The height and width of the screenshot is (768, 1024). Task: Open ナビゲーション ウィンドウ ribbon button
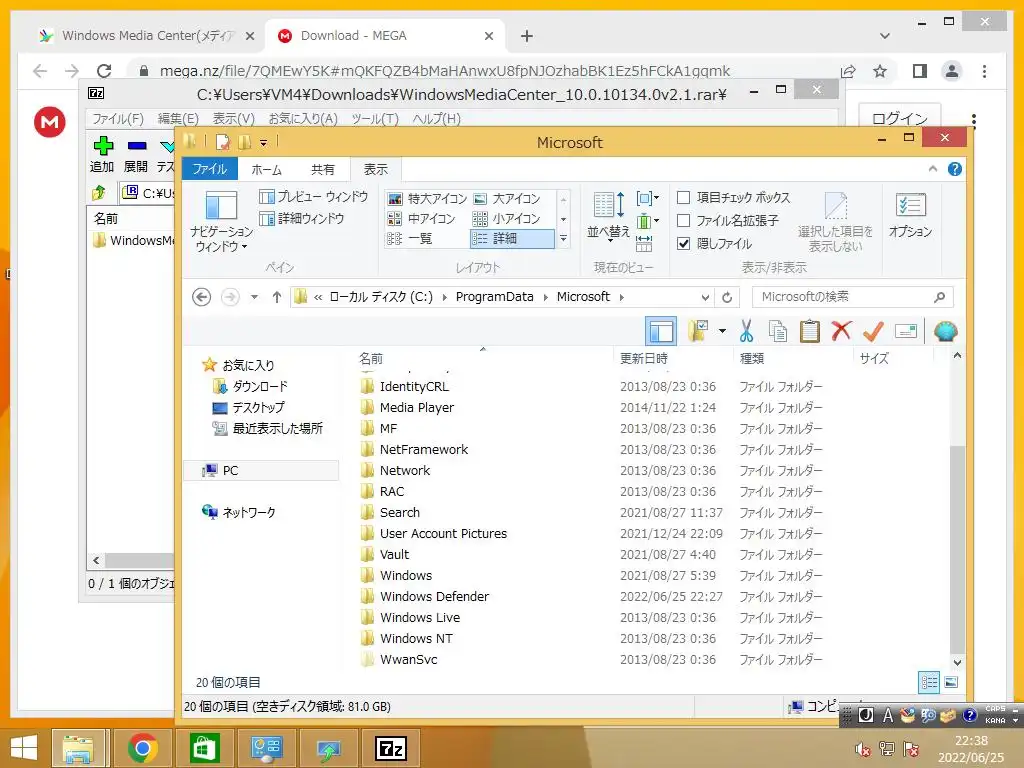221,222
